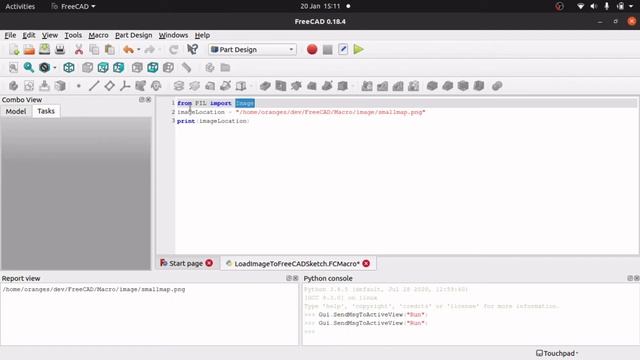Create a datum line
This screenshot has width=640, height=360.
[94, 86]
